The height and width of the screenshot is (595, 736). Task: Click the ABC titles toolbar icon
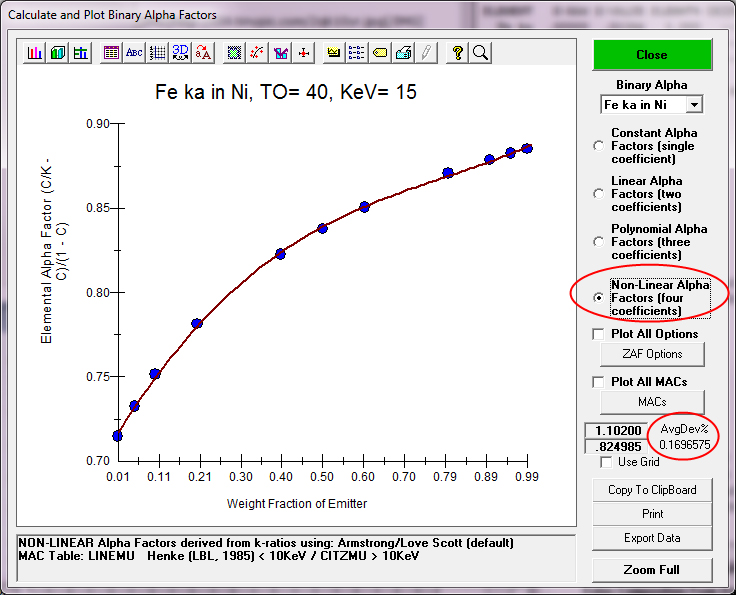[134, 53]
